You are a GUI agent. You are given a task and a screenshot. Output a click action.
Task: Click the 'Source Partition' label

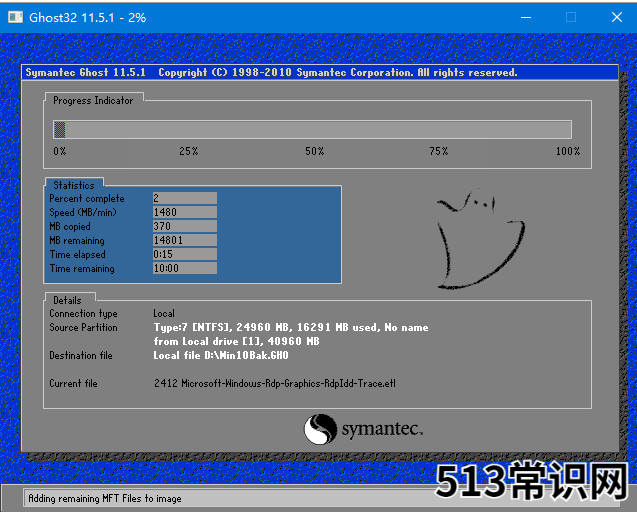[83, 328]
